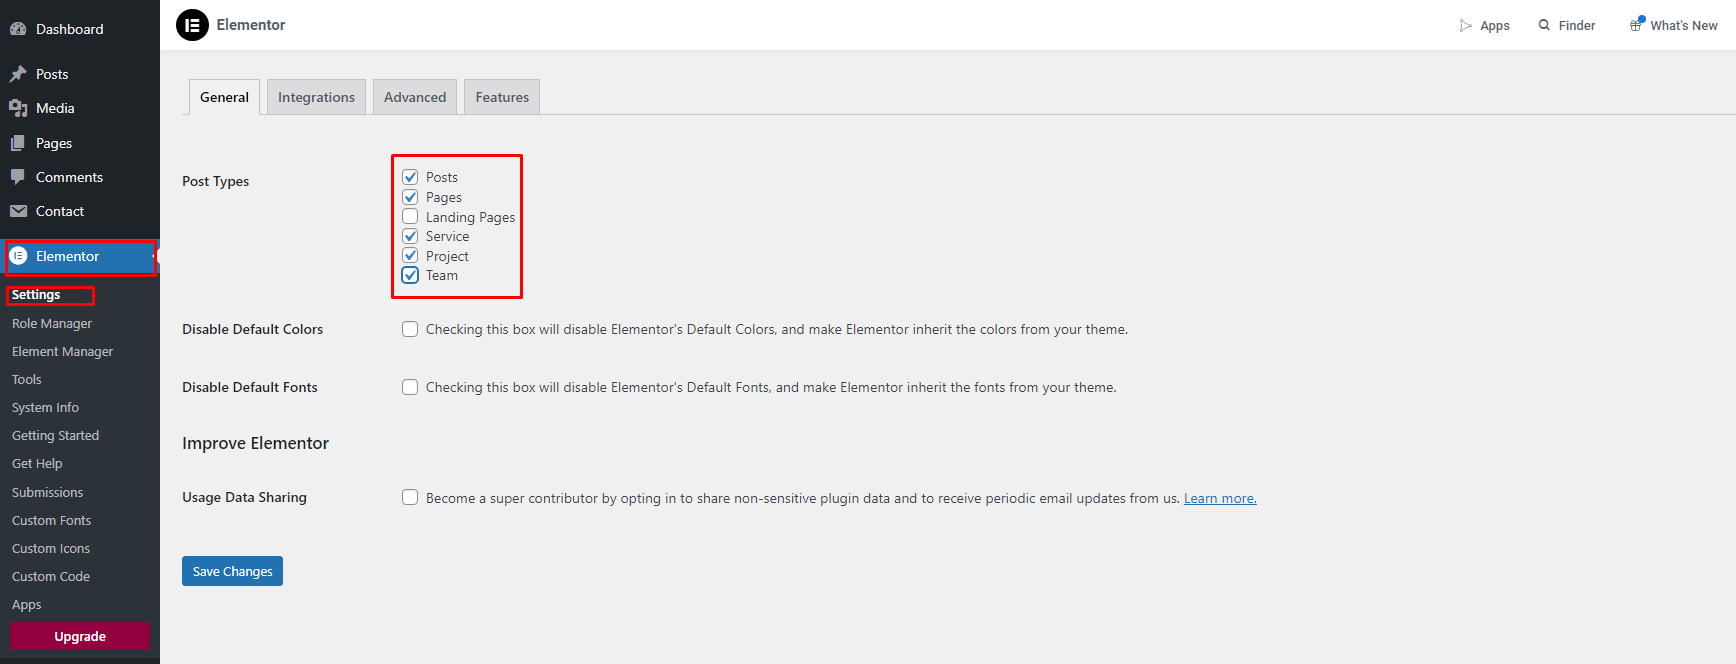Switch to the Integrations tab

pos(316,97)
